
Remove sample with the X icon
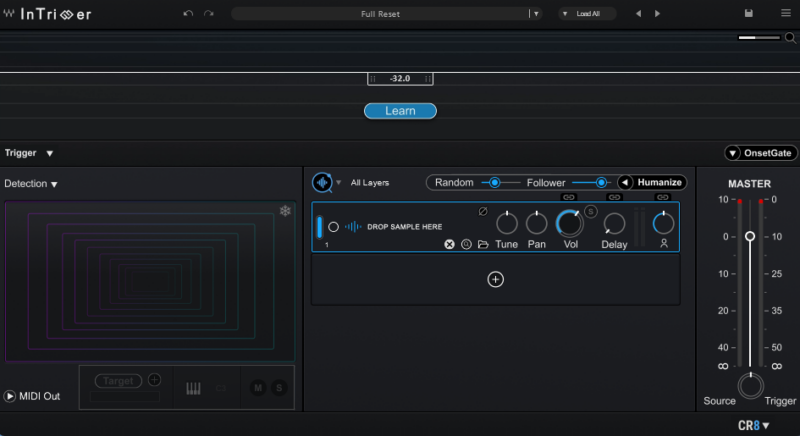(x=450, y=244)
